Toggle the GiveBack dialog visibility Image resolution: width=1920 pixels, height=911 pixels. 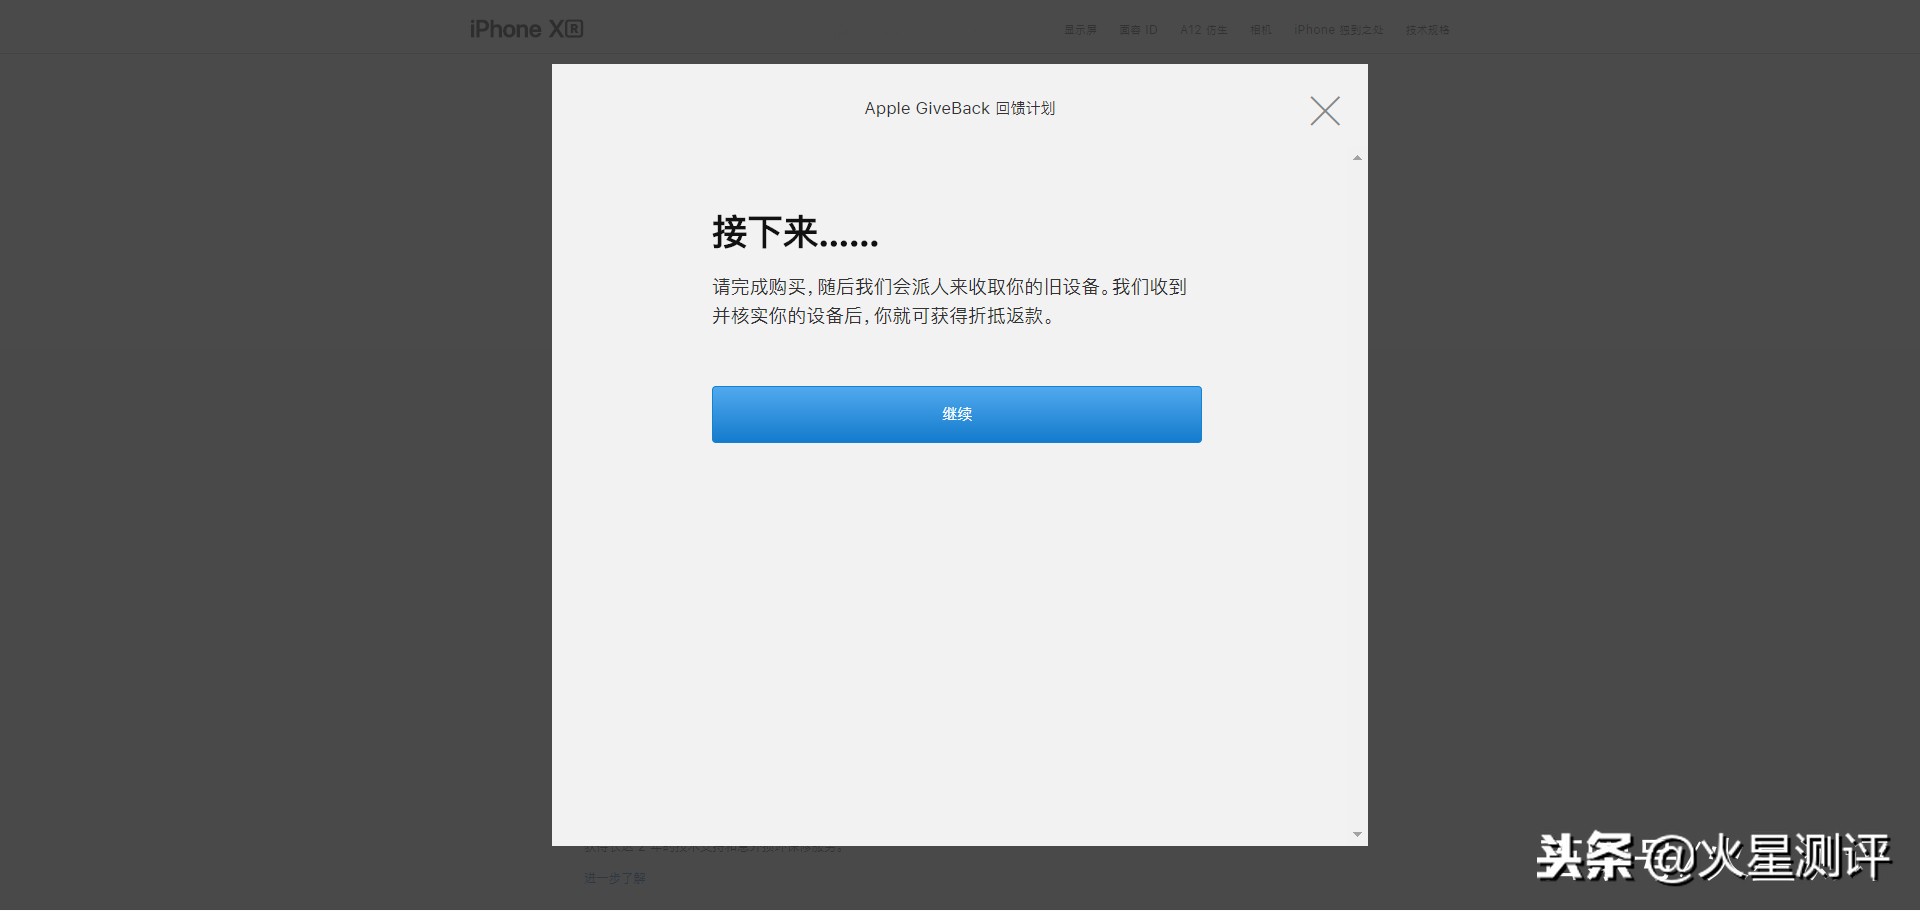click(x=1324, y=110)
